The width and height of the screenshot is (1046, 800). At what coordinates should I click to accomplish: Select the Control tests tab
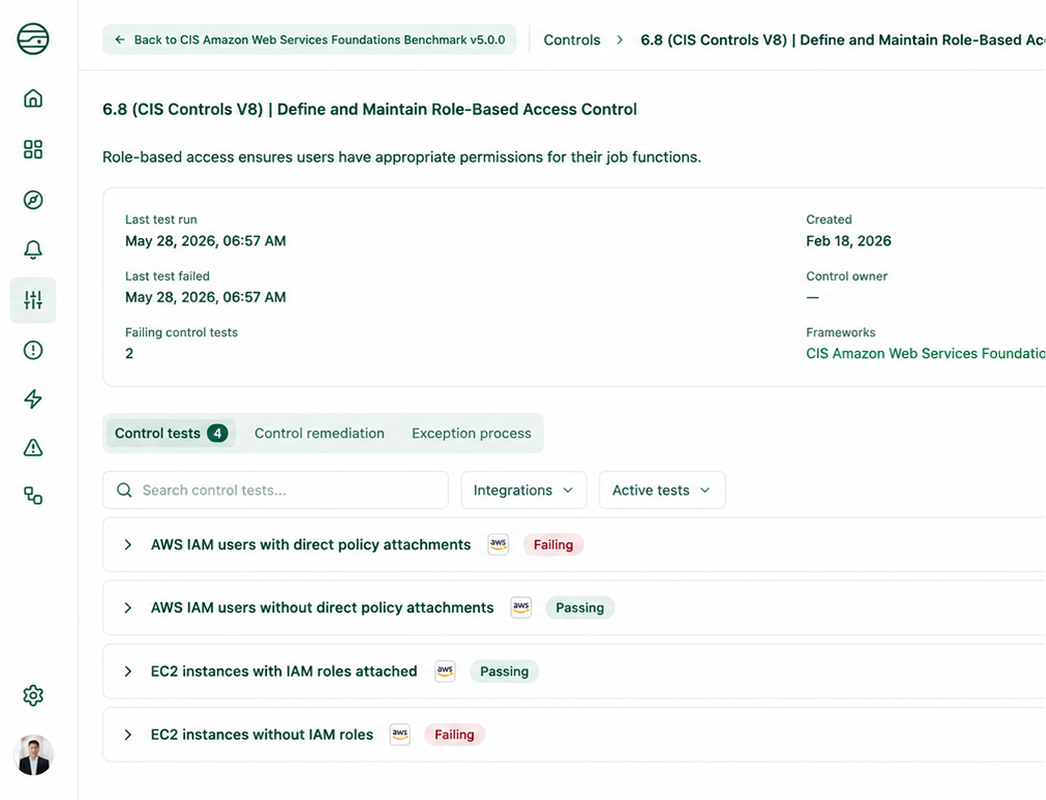[171, 433]
